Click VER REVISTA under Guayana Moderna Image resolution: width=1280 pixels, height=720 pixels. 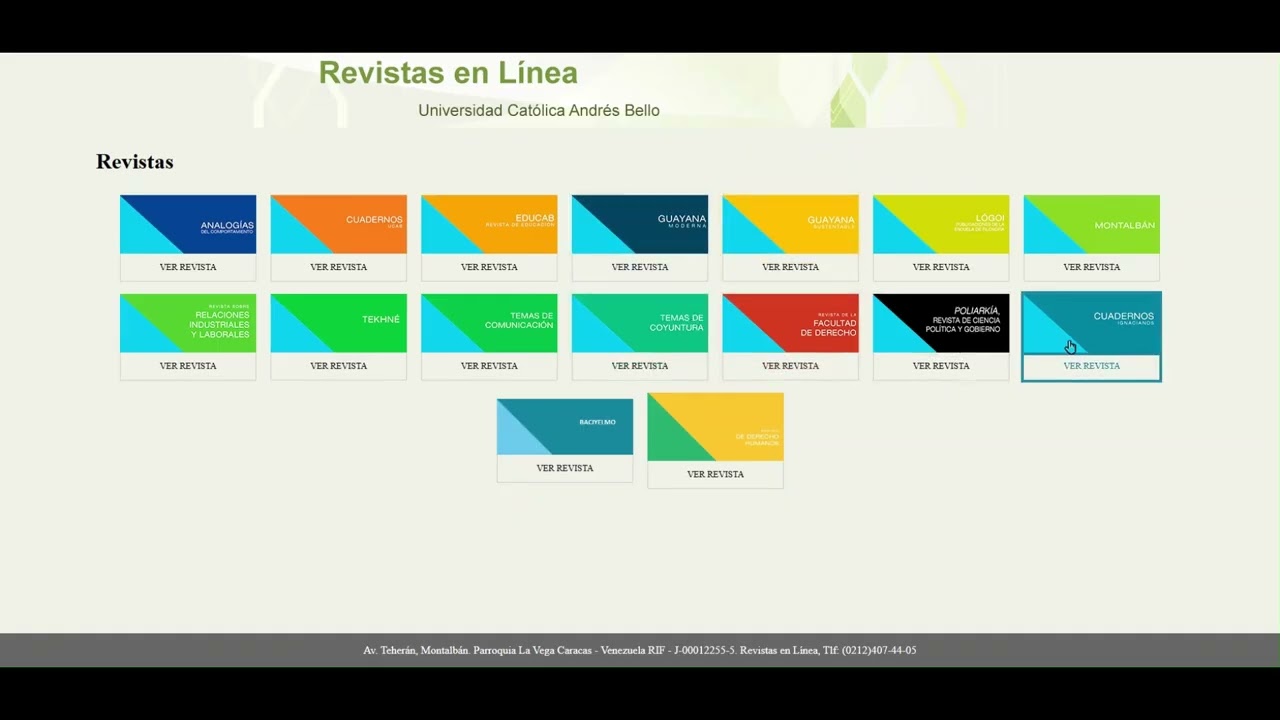pyautogui.click(x=640, y=267)
